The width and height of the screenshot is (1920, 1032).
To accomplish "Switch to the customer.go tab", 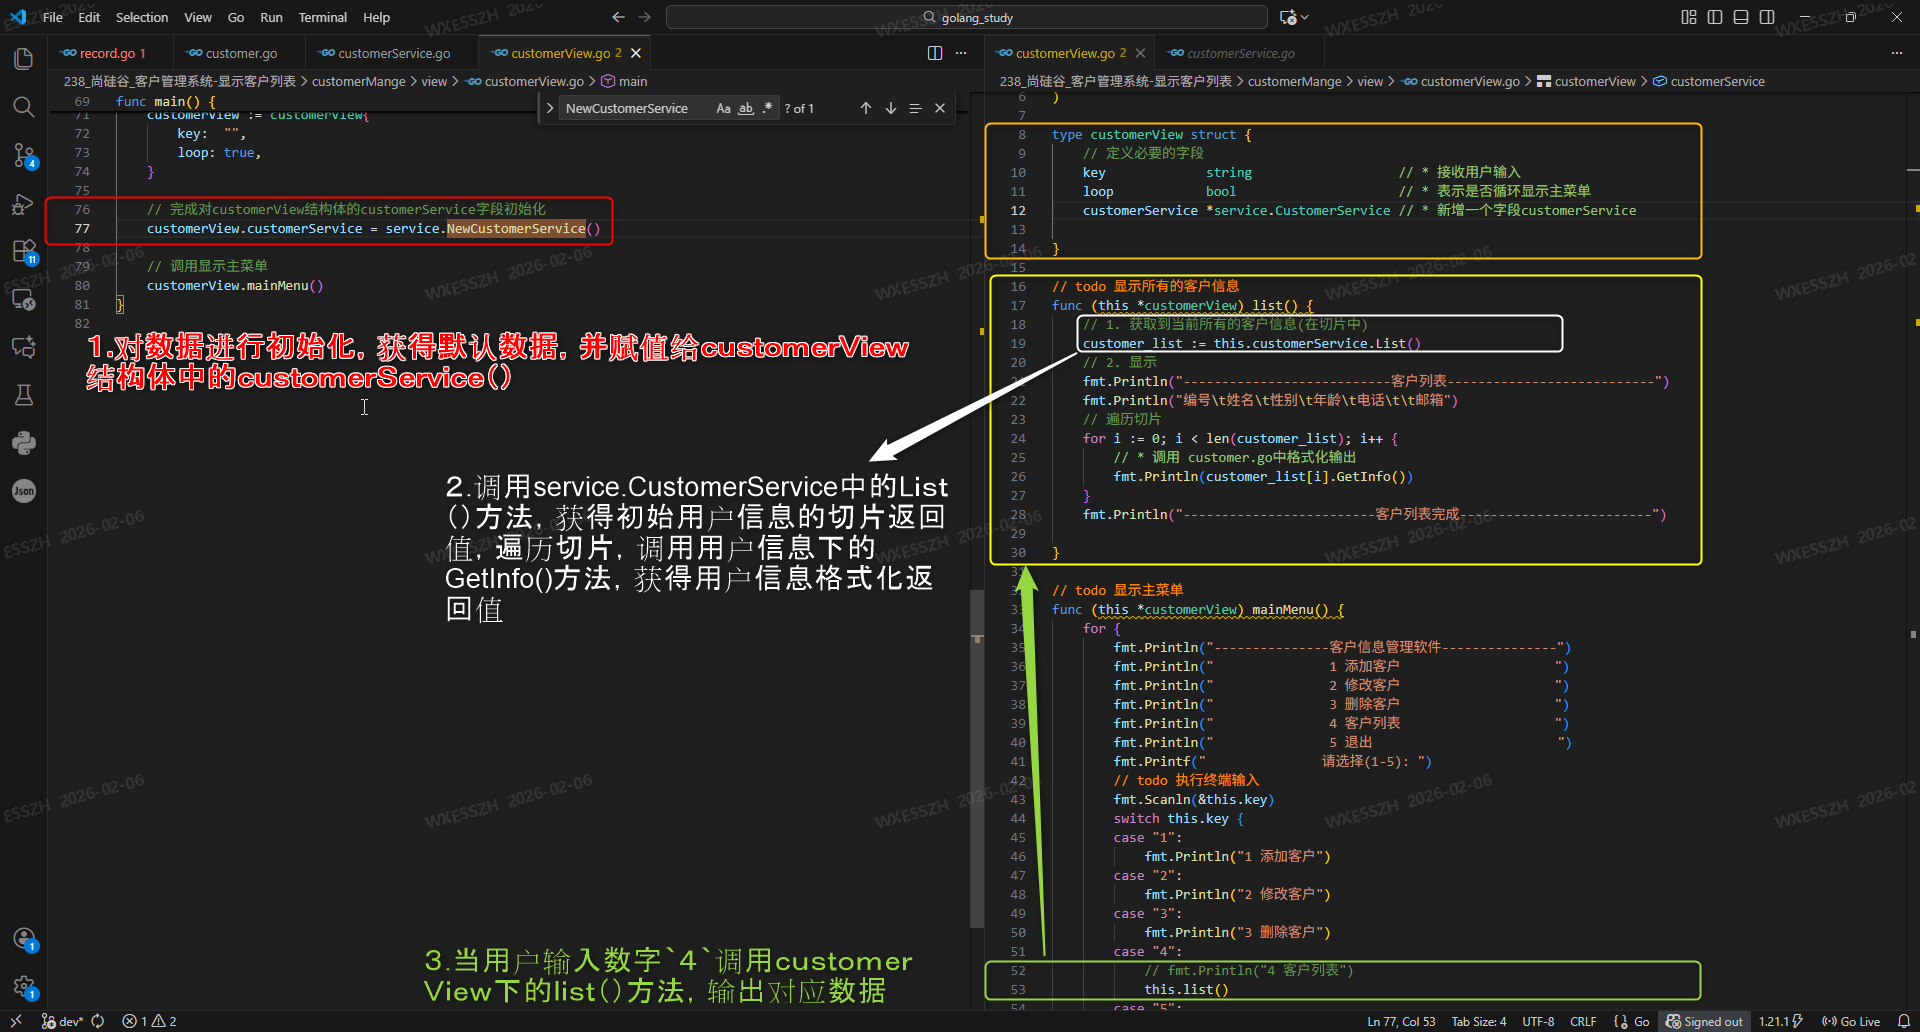I will click(240, 52).
